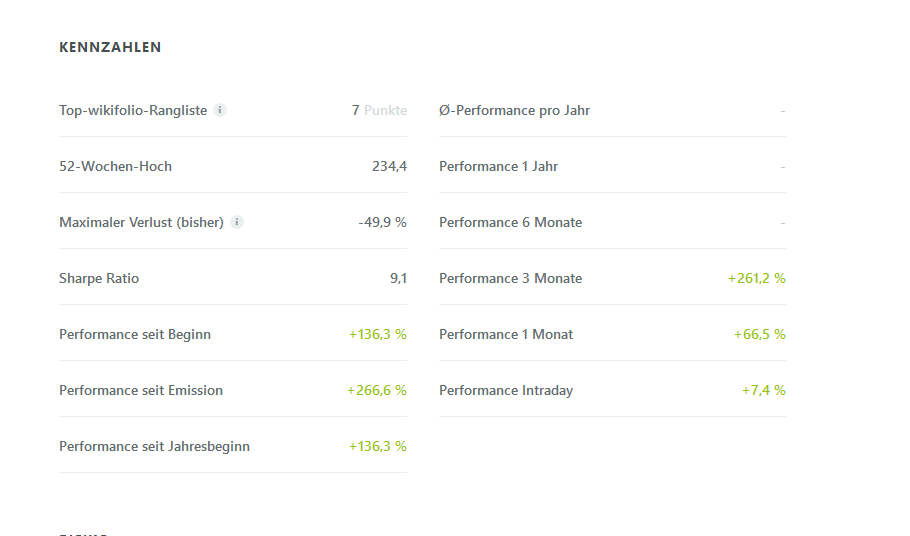Select the +266,6 % Emission value
Screen dimensions: 910x536
[x=376, y=390]
